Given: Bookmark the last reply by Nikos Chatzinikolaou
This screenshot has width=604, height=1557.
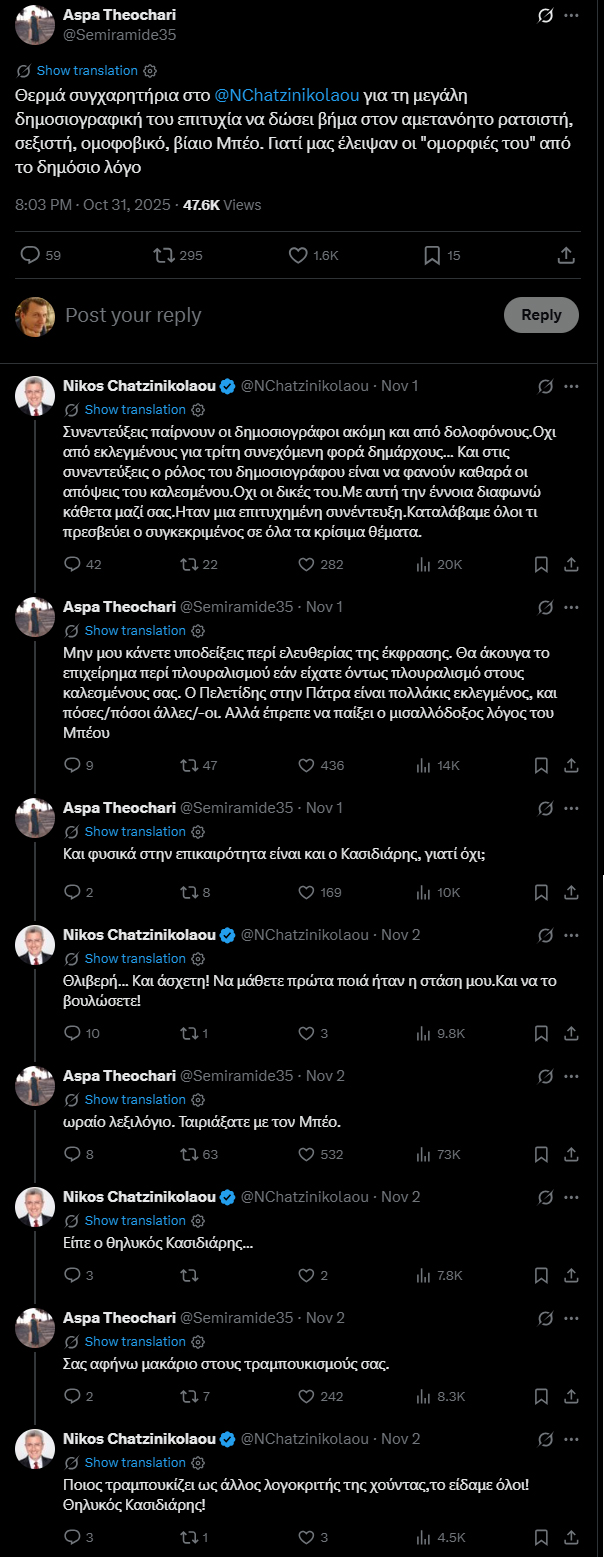Looking at the screenshot, I should (x=541, y=1537).
